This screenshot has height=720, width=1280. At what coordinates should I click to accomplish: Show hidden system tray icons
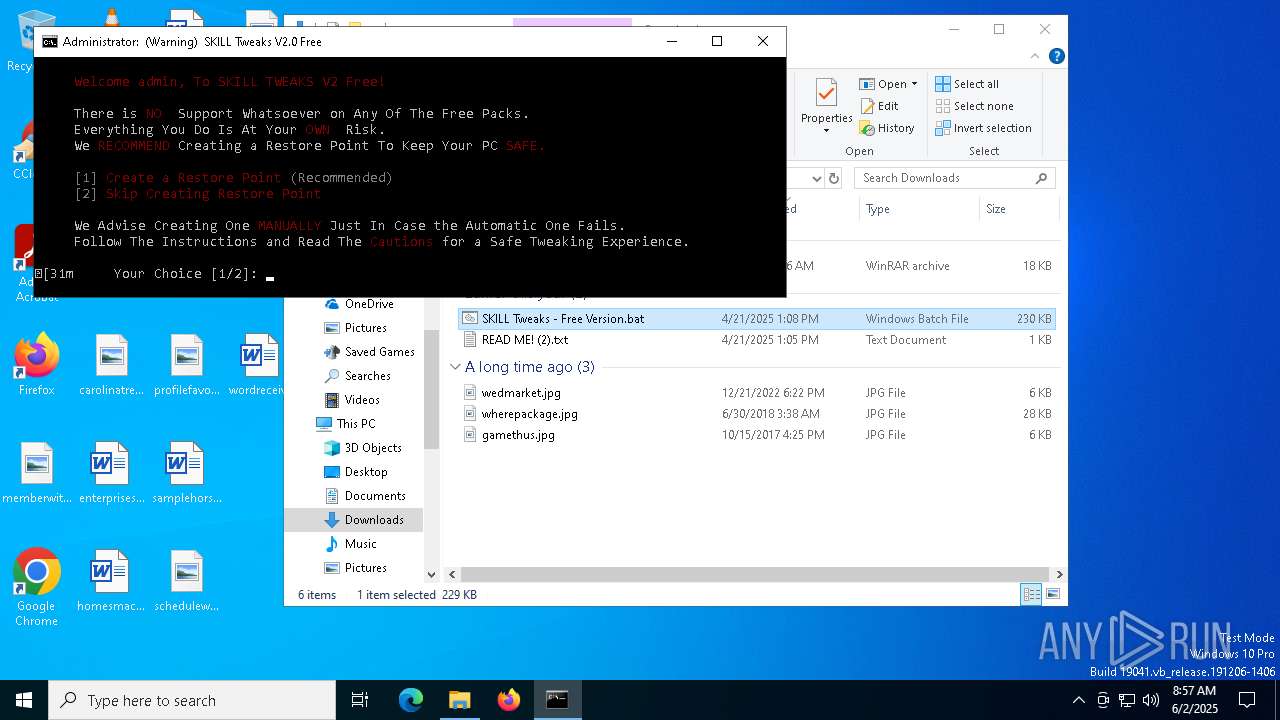[x=1078, y=700]
